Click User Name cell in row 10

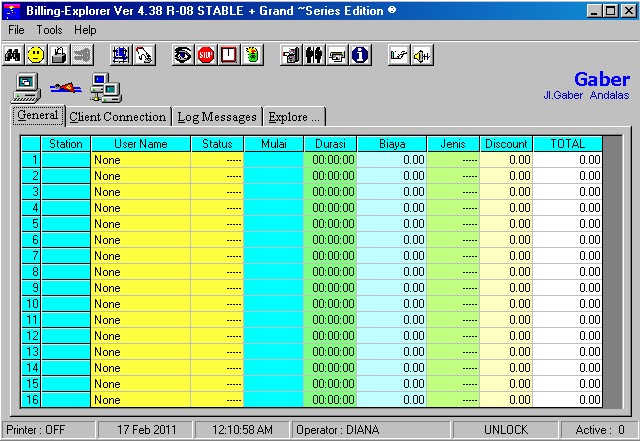tap(141, 304)
